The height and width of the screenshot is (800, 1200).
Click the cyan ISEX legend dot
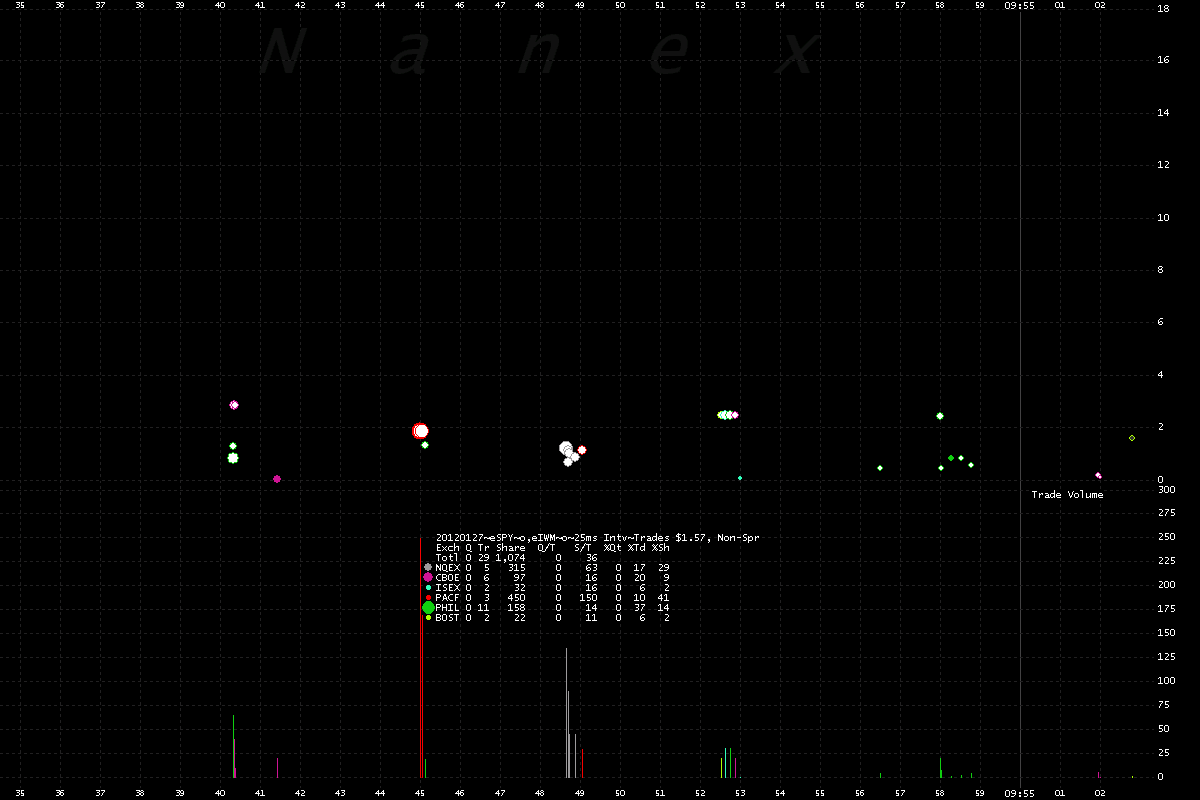click(428, 587)
